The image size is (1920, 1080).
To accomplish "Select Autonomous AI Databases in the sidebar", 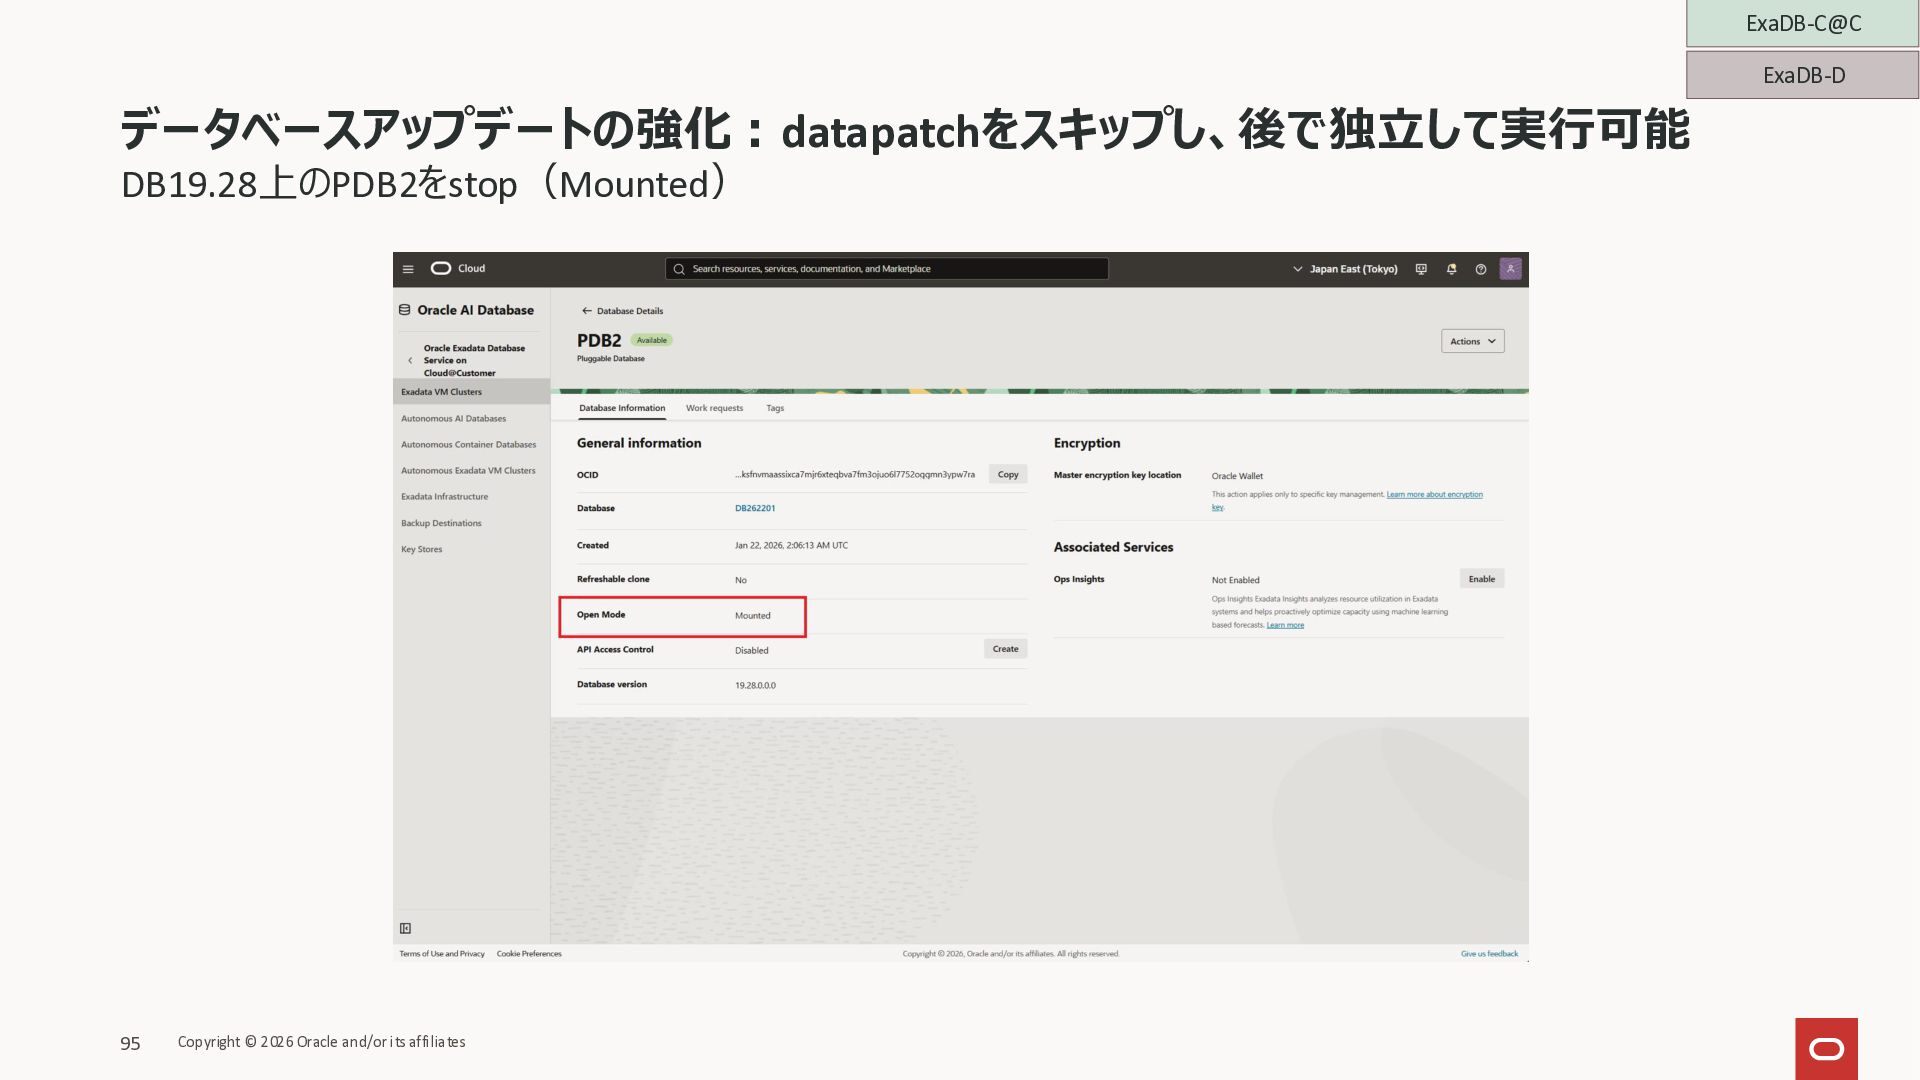I will [453, 419].
